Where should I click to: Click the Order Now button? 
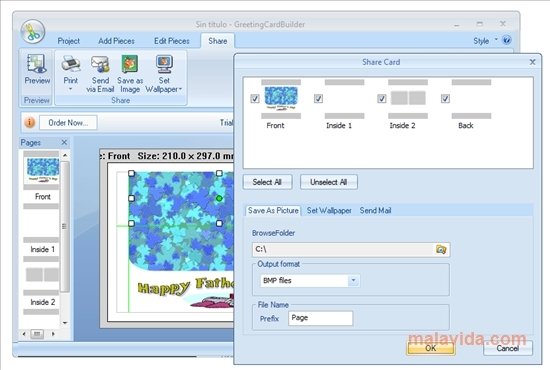(x=68, y=123)
